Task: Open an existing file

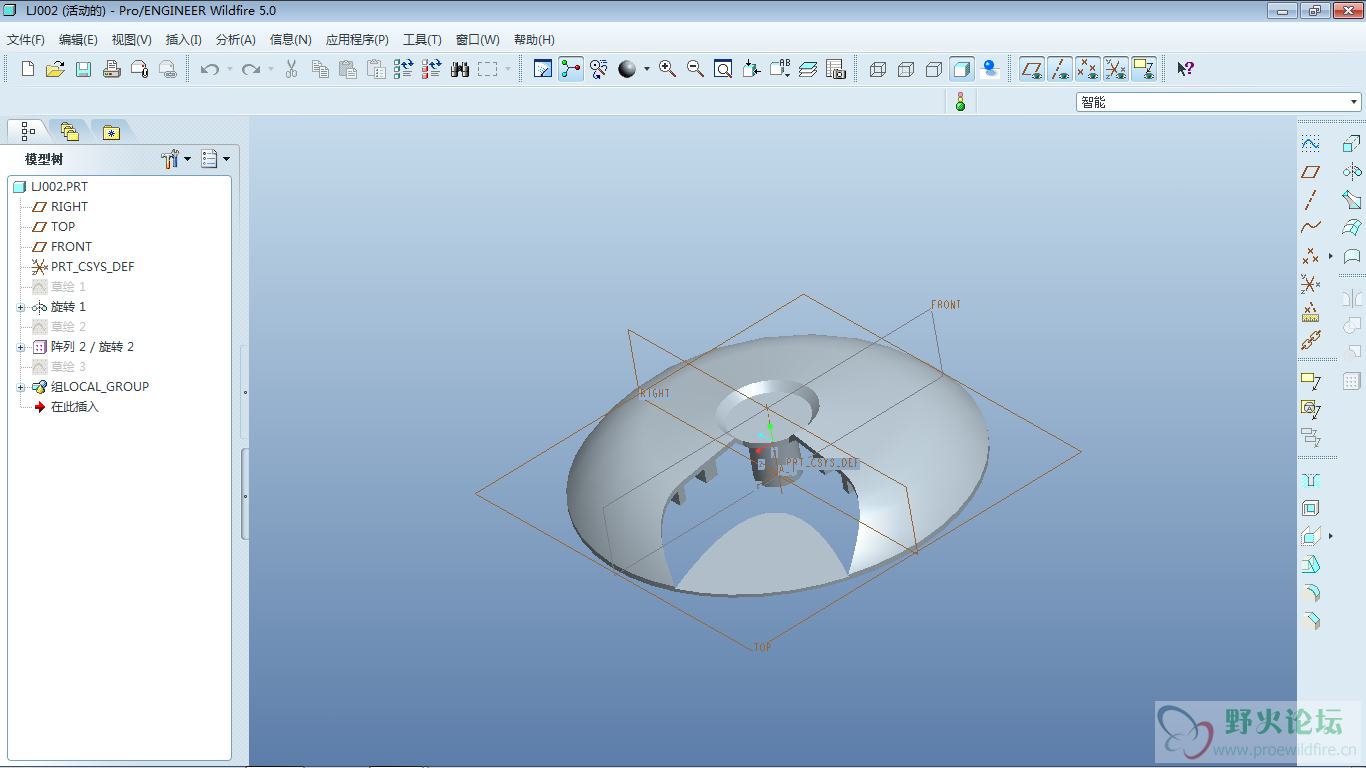Action: tap(55, 69)
